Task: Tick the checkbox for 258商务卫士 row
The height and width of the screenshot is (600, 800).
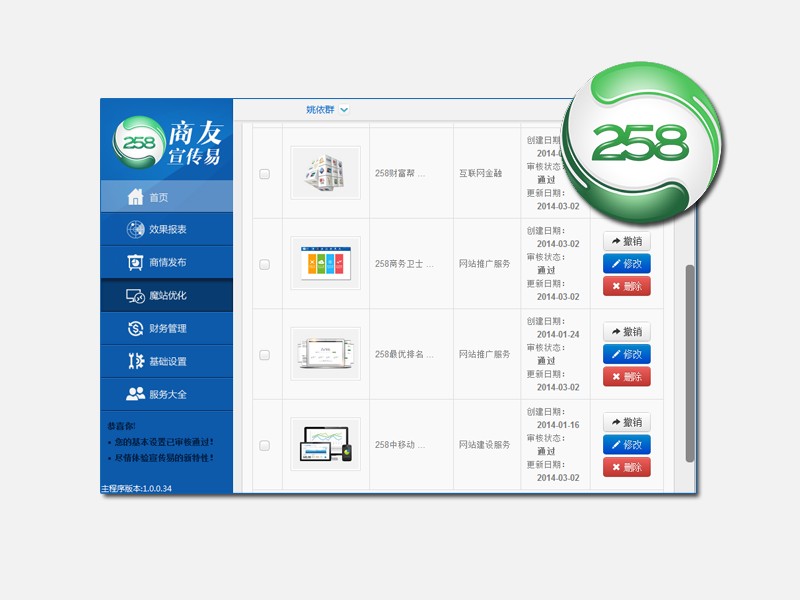Action: click(265, 265)
